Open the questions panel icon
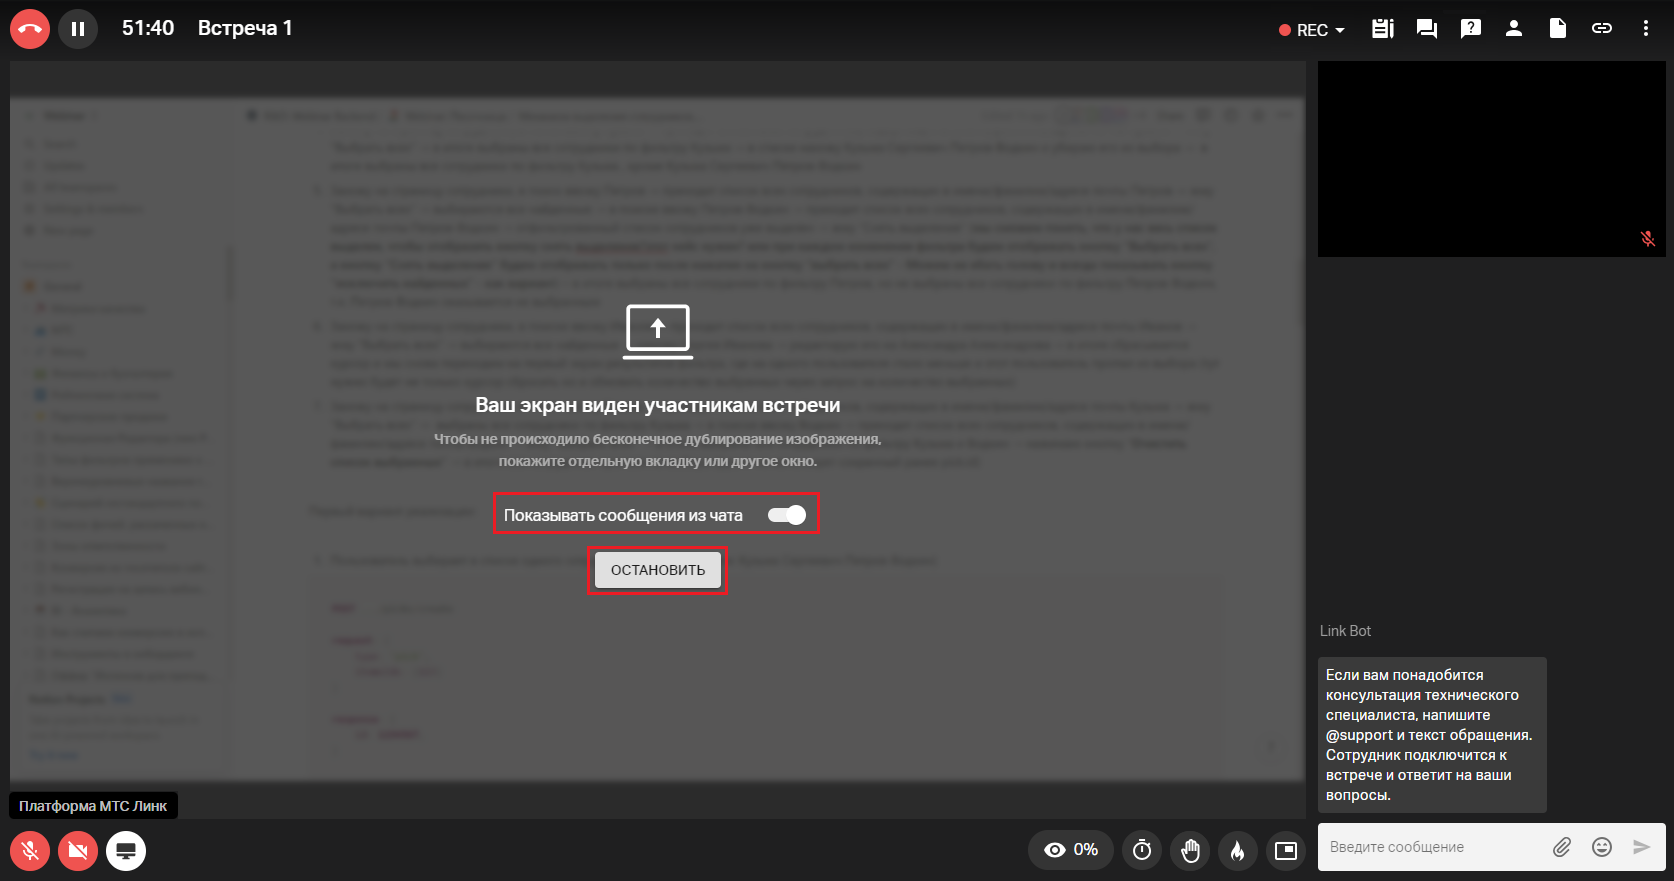 click(1471, 29)
